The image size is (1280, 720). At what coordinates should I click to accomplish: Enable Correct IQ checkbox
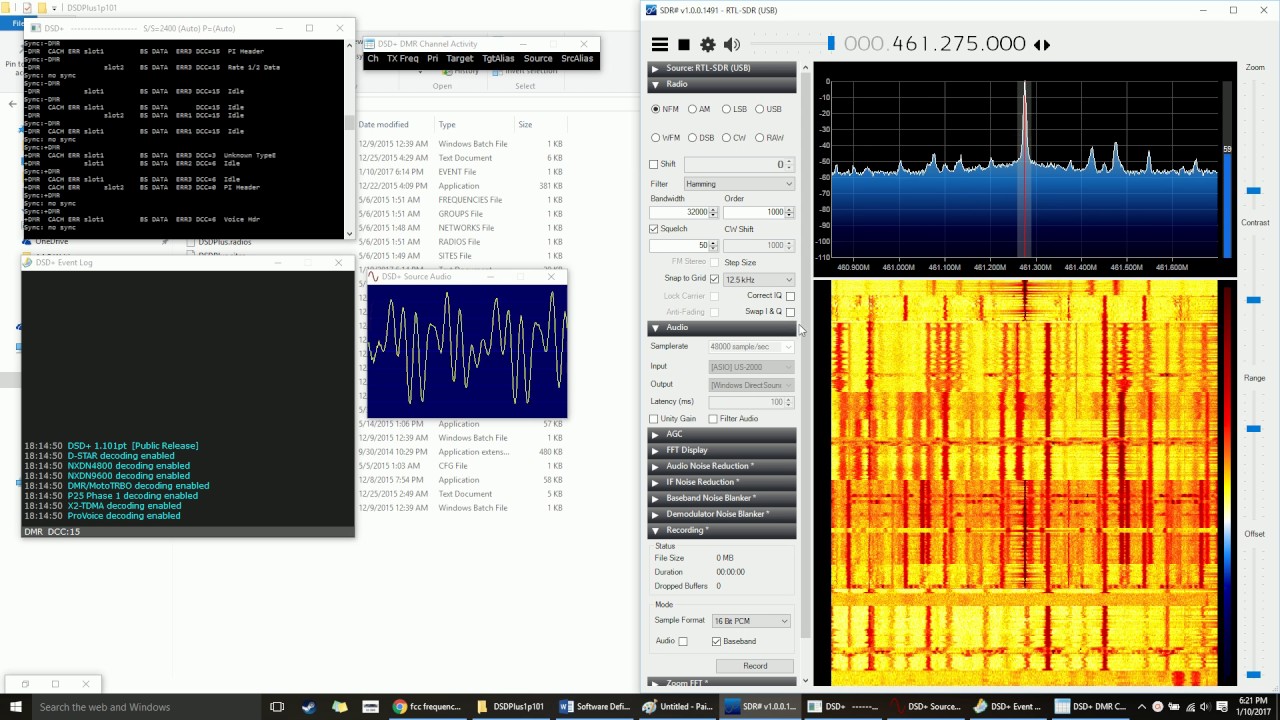790,296
